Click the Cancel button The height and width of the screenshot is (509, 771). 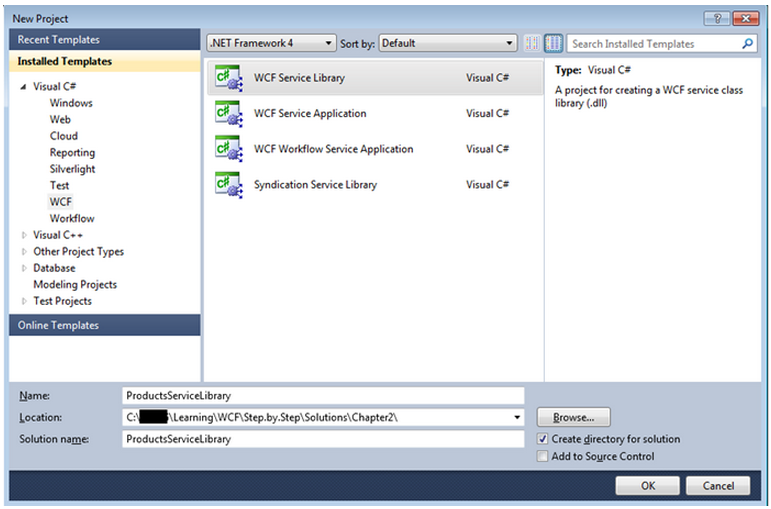point(718,485)
